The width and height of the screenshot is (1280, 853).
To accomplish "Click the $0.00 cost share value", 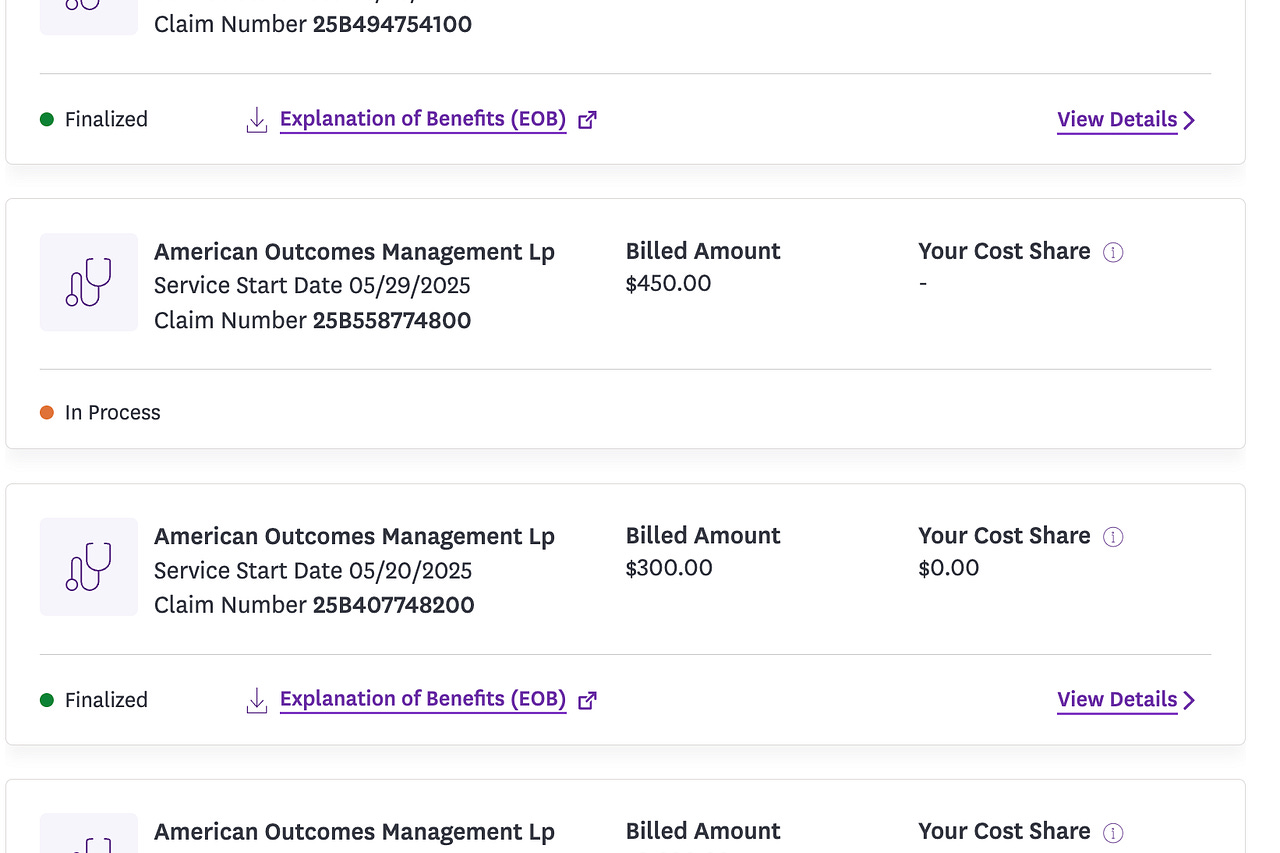I will pos(949,568).
